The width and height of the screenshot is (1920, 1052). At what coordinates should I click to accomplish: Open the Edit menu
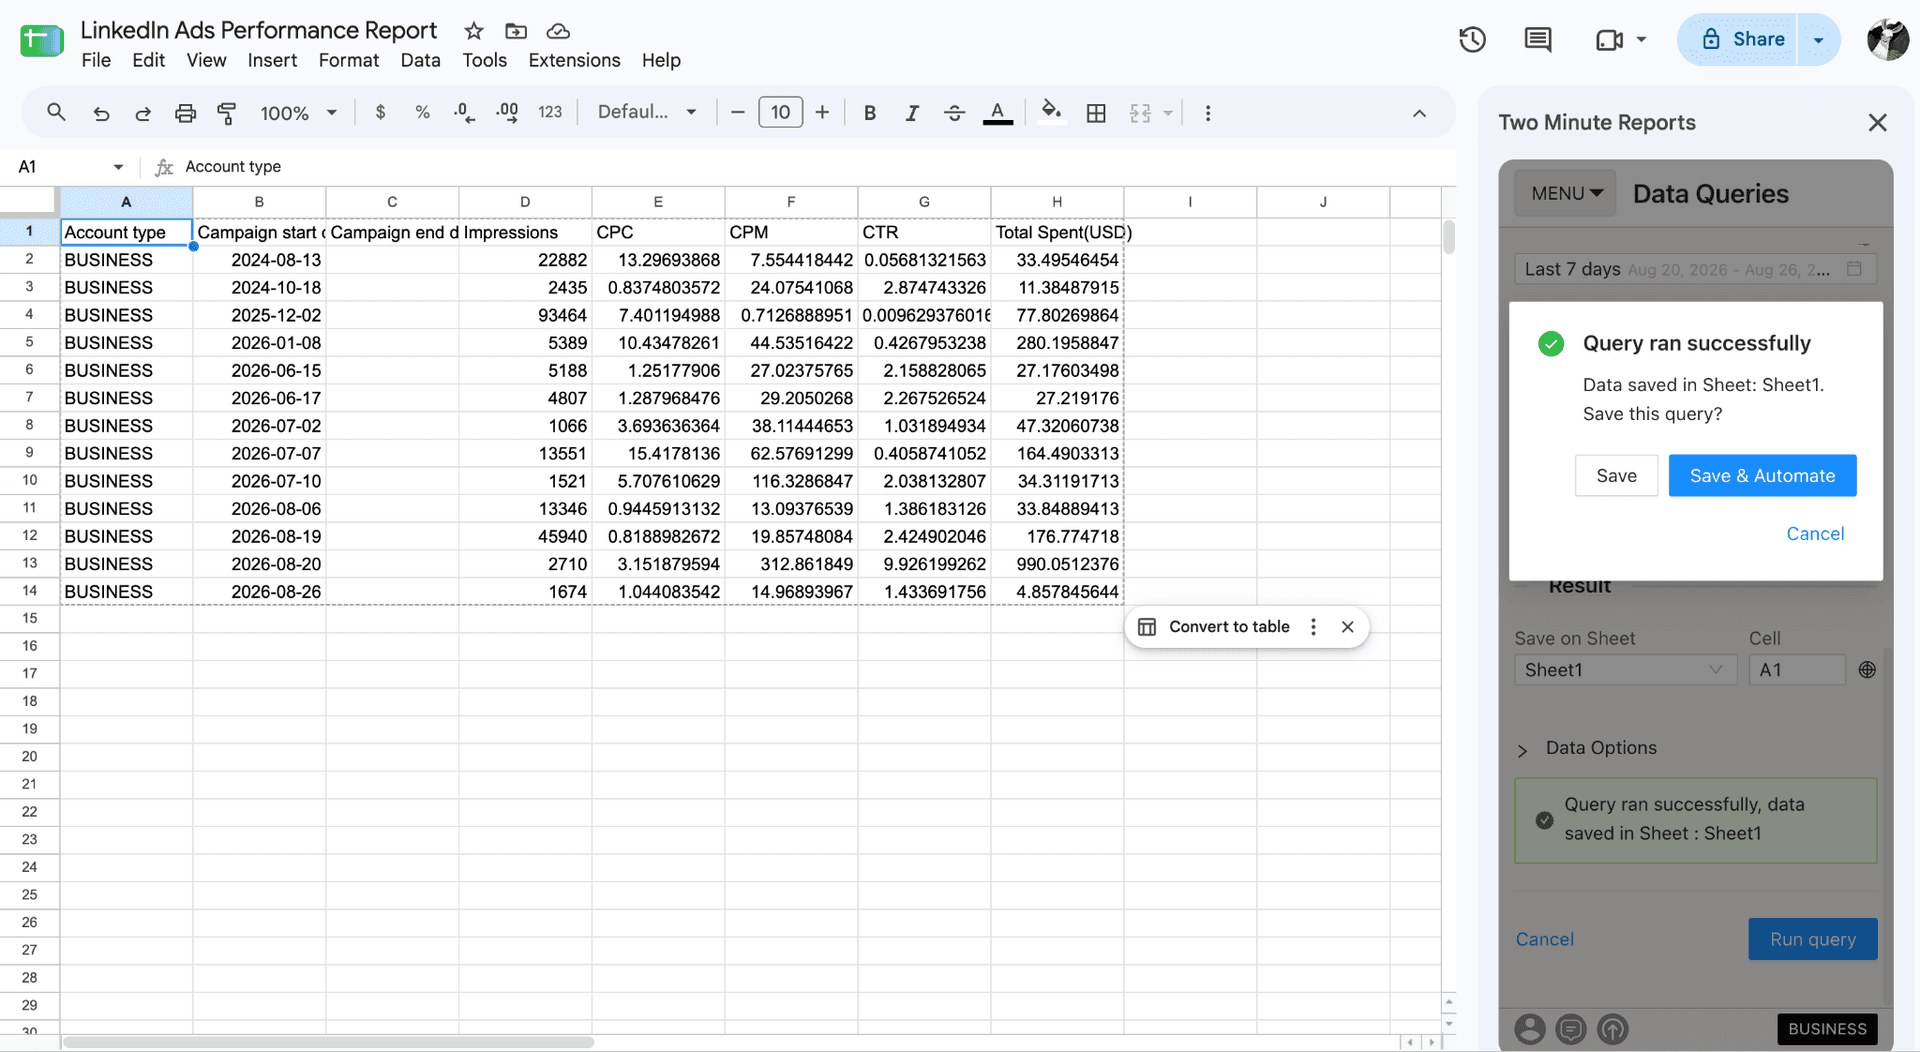tap(148, 60)
